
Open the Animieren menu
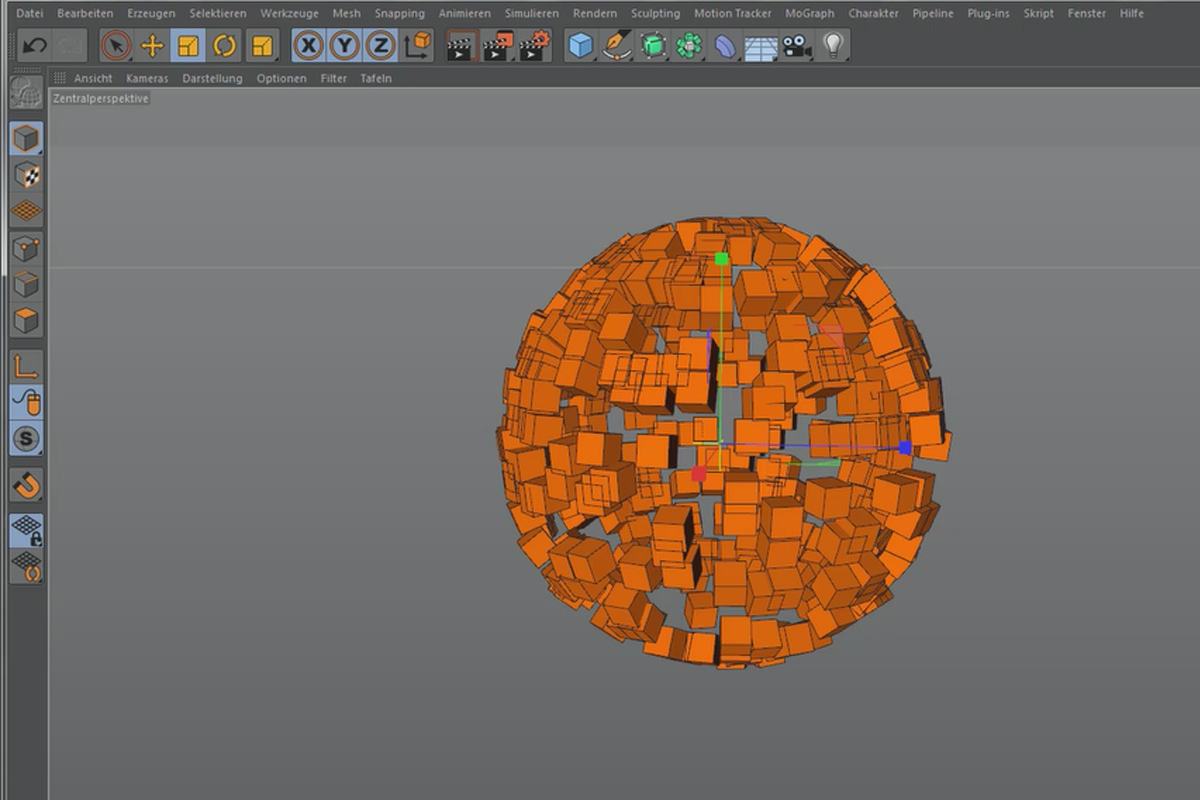(465, 13)
